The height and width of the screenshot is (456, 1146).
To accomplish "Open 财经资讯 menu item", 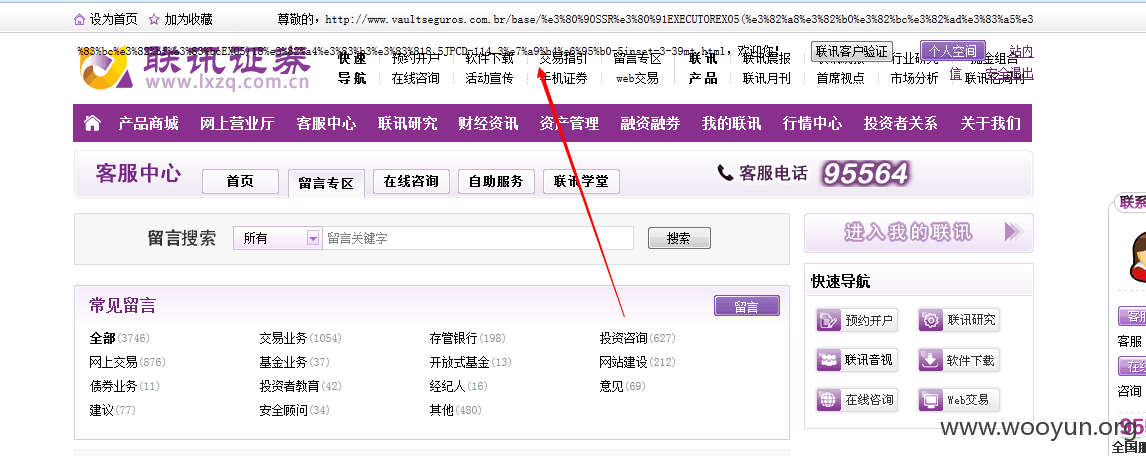I will pos(488,124).
